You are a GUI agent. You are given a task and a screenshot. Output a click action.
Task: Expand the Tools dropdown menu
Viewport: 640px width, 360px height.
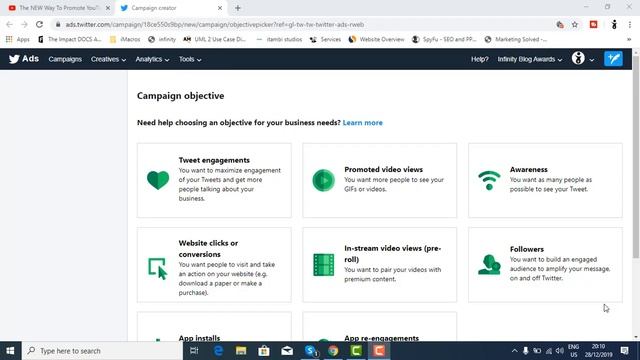[190, 59]
